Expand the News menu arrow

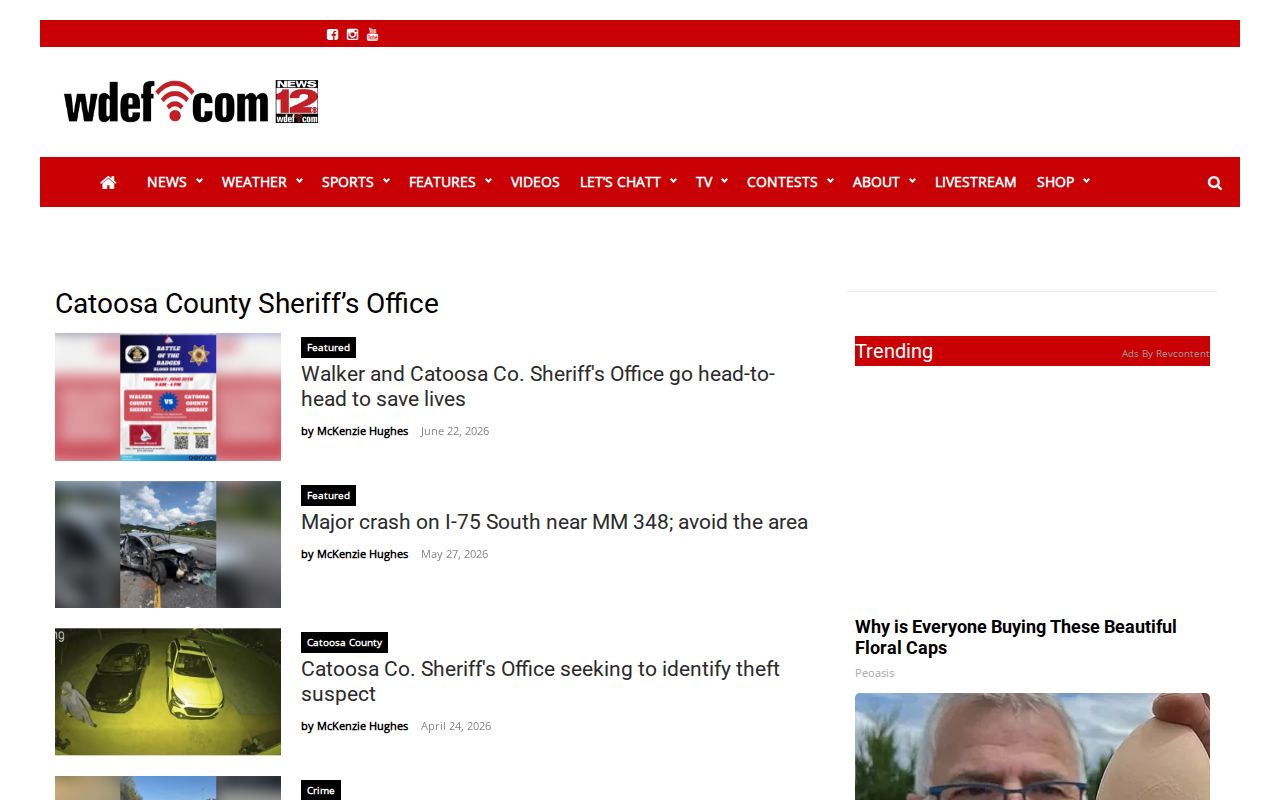(x=199, y=181)
